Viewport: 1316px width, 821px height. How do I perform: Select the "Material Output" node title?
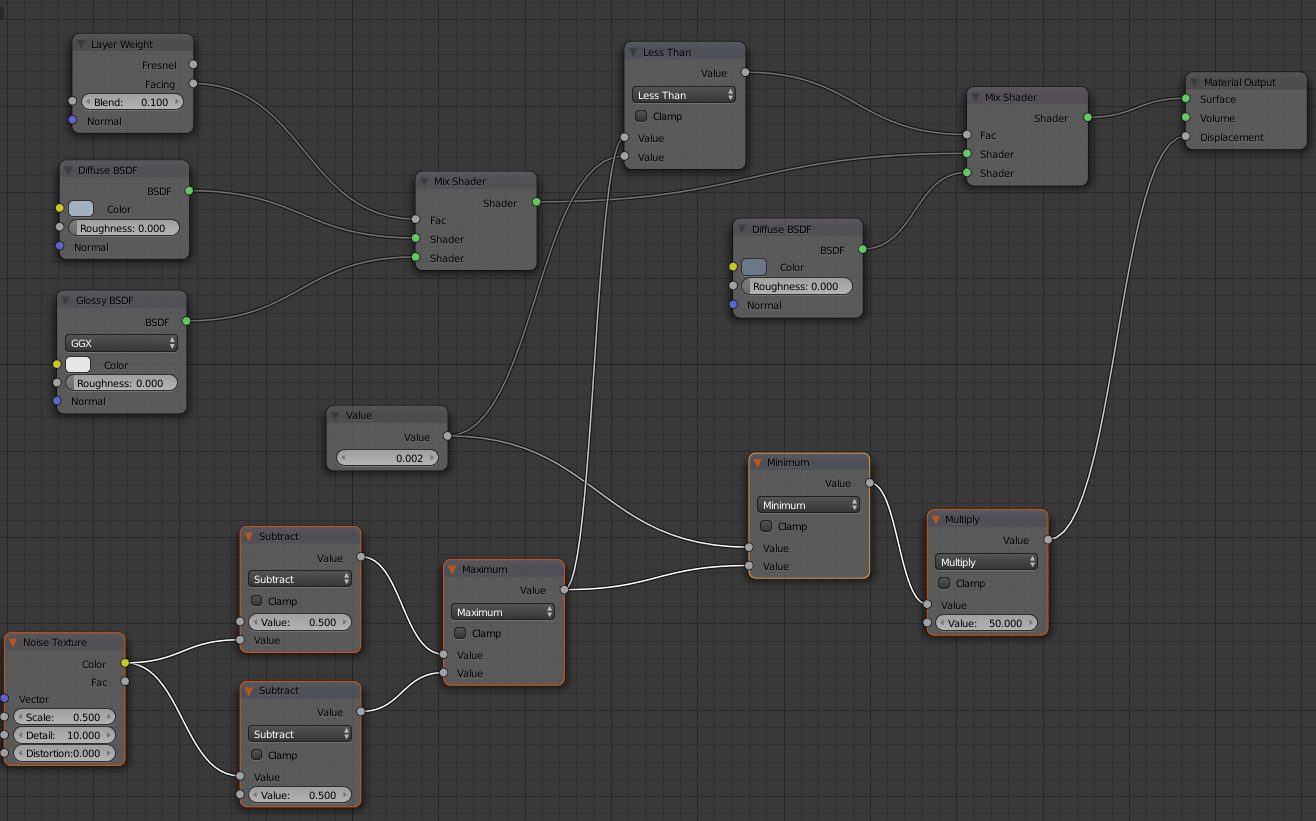pos(1240,82)
